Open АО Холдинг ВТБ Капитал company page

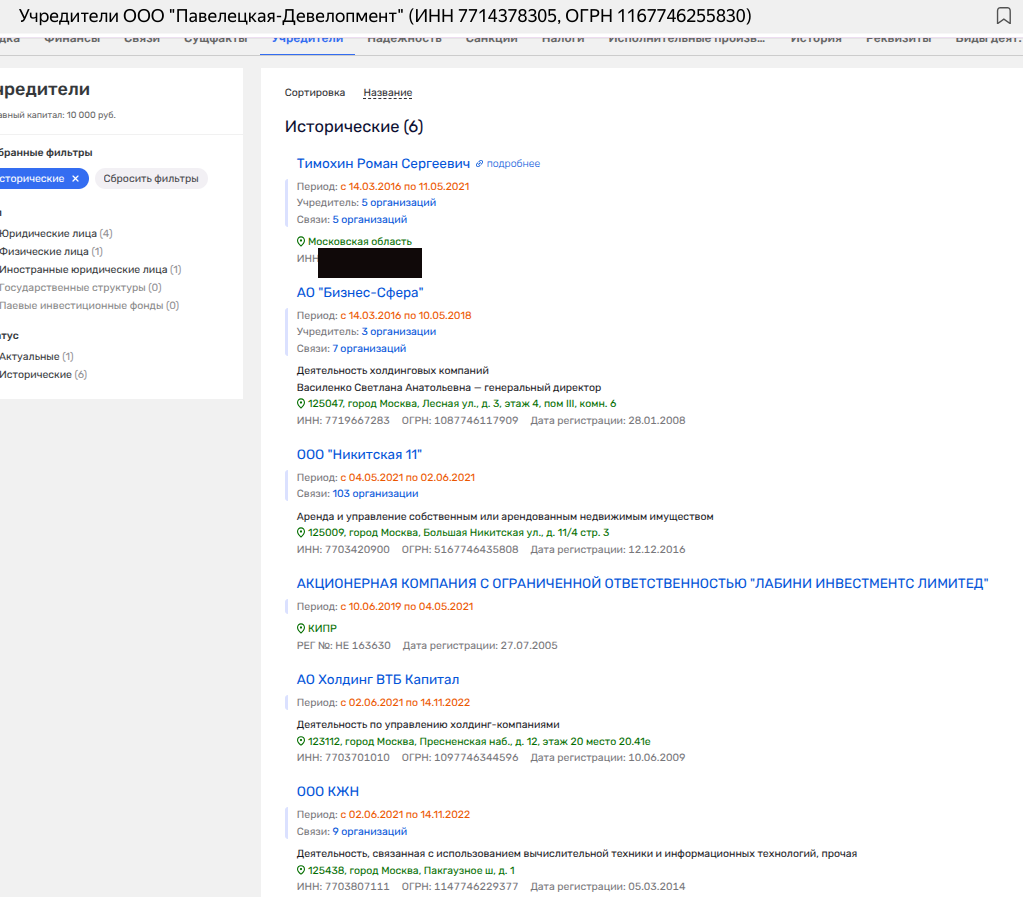click(377, 679)
